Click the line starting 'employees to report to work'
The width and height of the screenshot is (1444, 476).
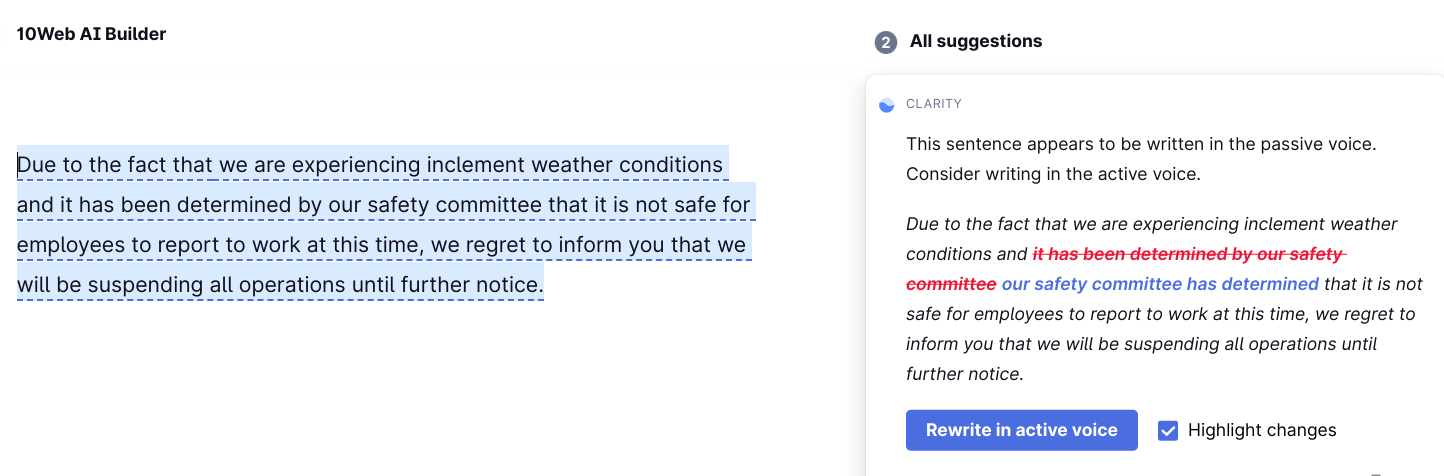pyautogui.click(x=382, y=245)
